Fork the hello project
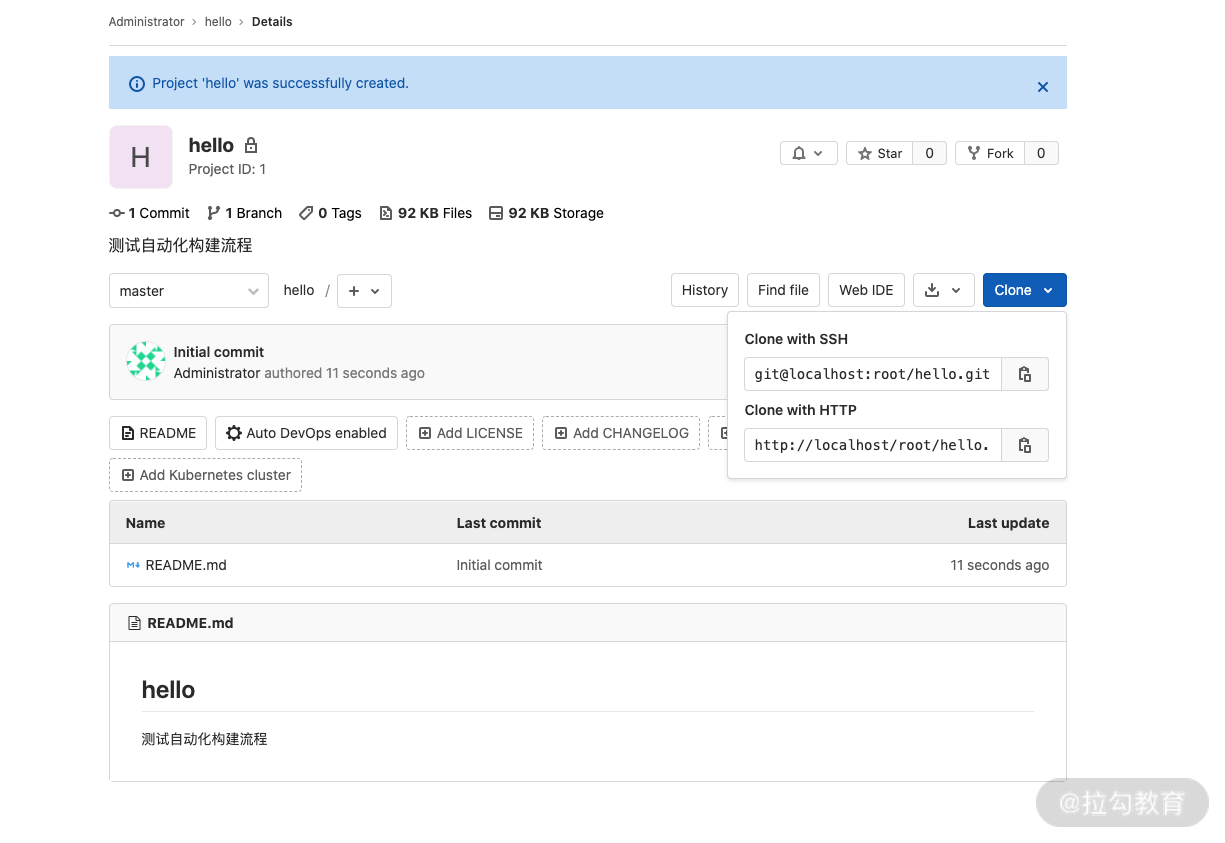Viewport: 1225px width, 843px height. (990, 153)
